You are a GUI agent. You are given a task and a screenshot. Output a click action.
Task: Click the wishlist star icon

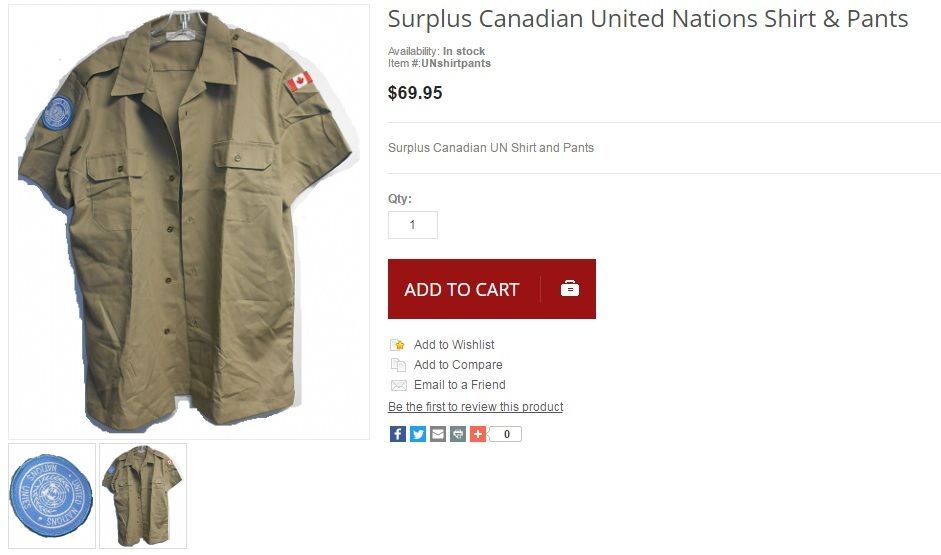[x=398, y=345]
